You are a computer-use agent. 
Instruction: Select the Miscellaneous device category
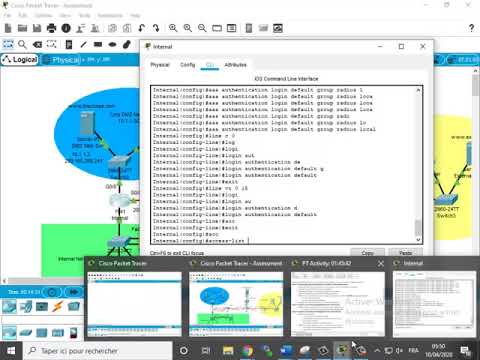point(74,306)
